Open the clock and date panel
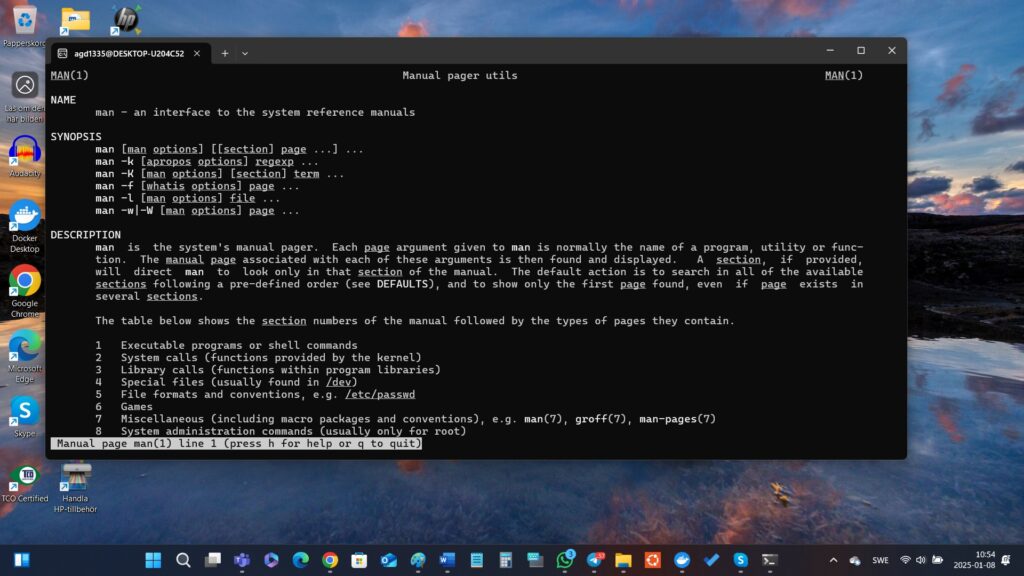The height and width of the screenshot is (576, 1024). 984,560
